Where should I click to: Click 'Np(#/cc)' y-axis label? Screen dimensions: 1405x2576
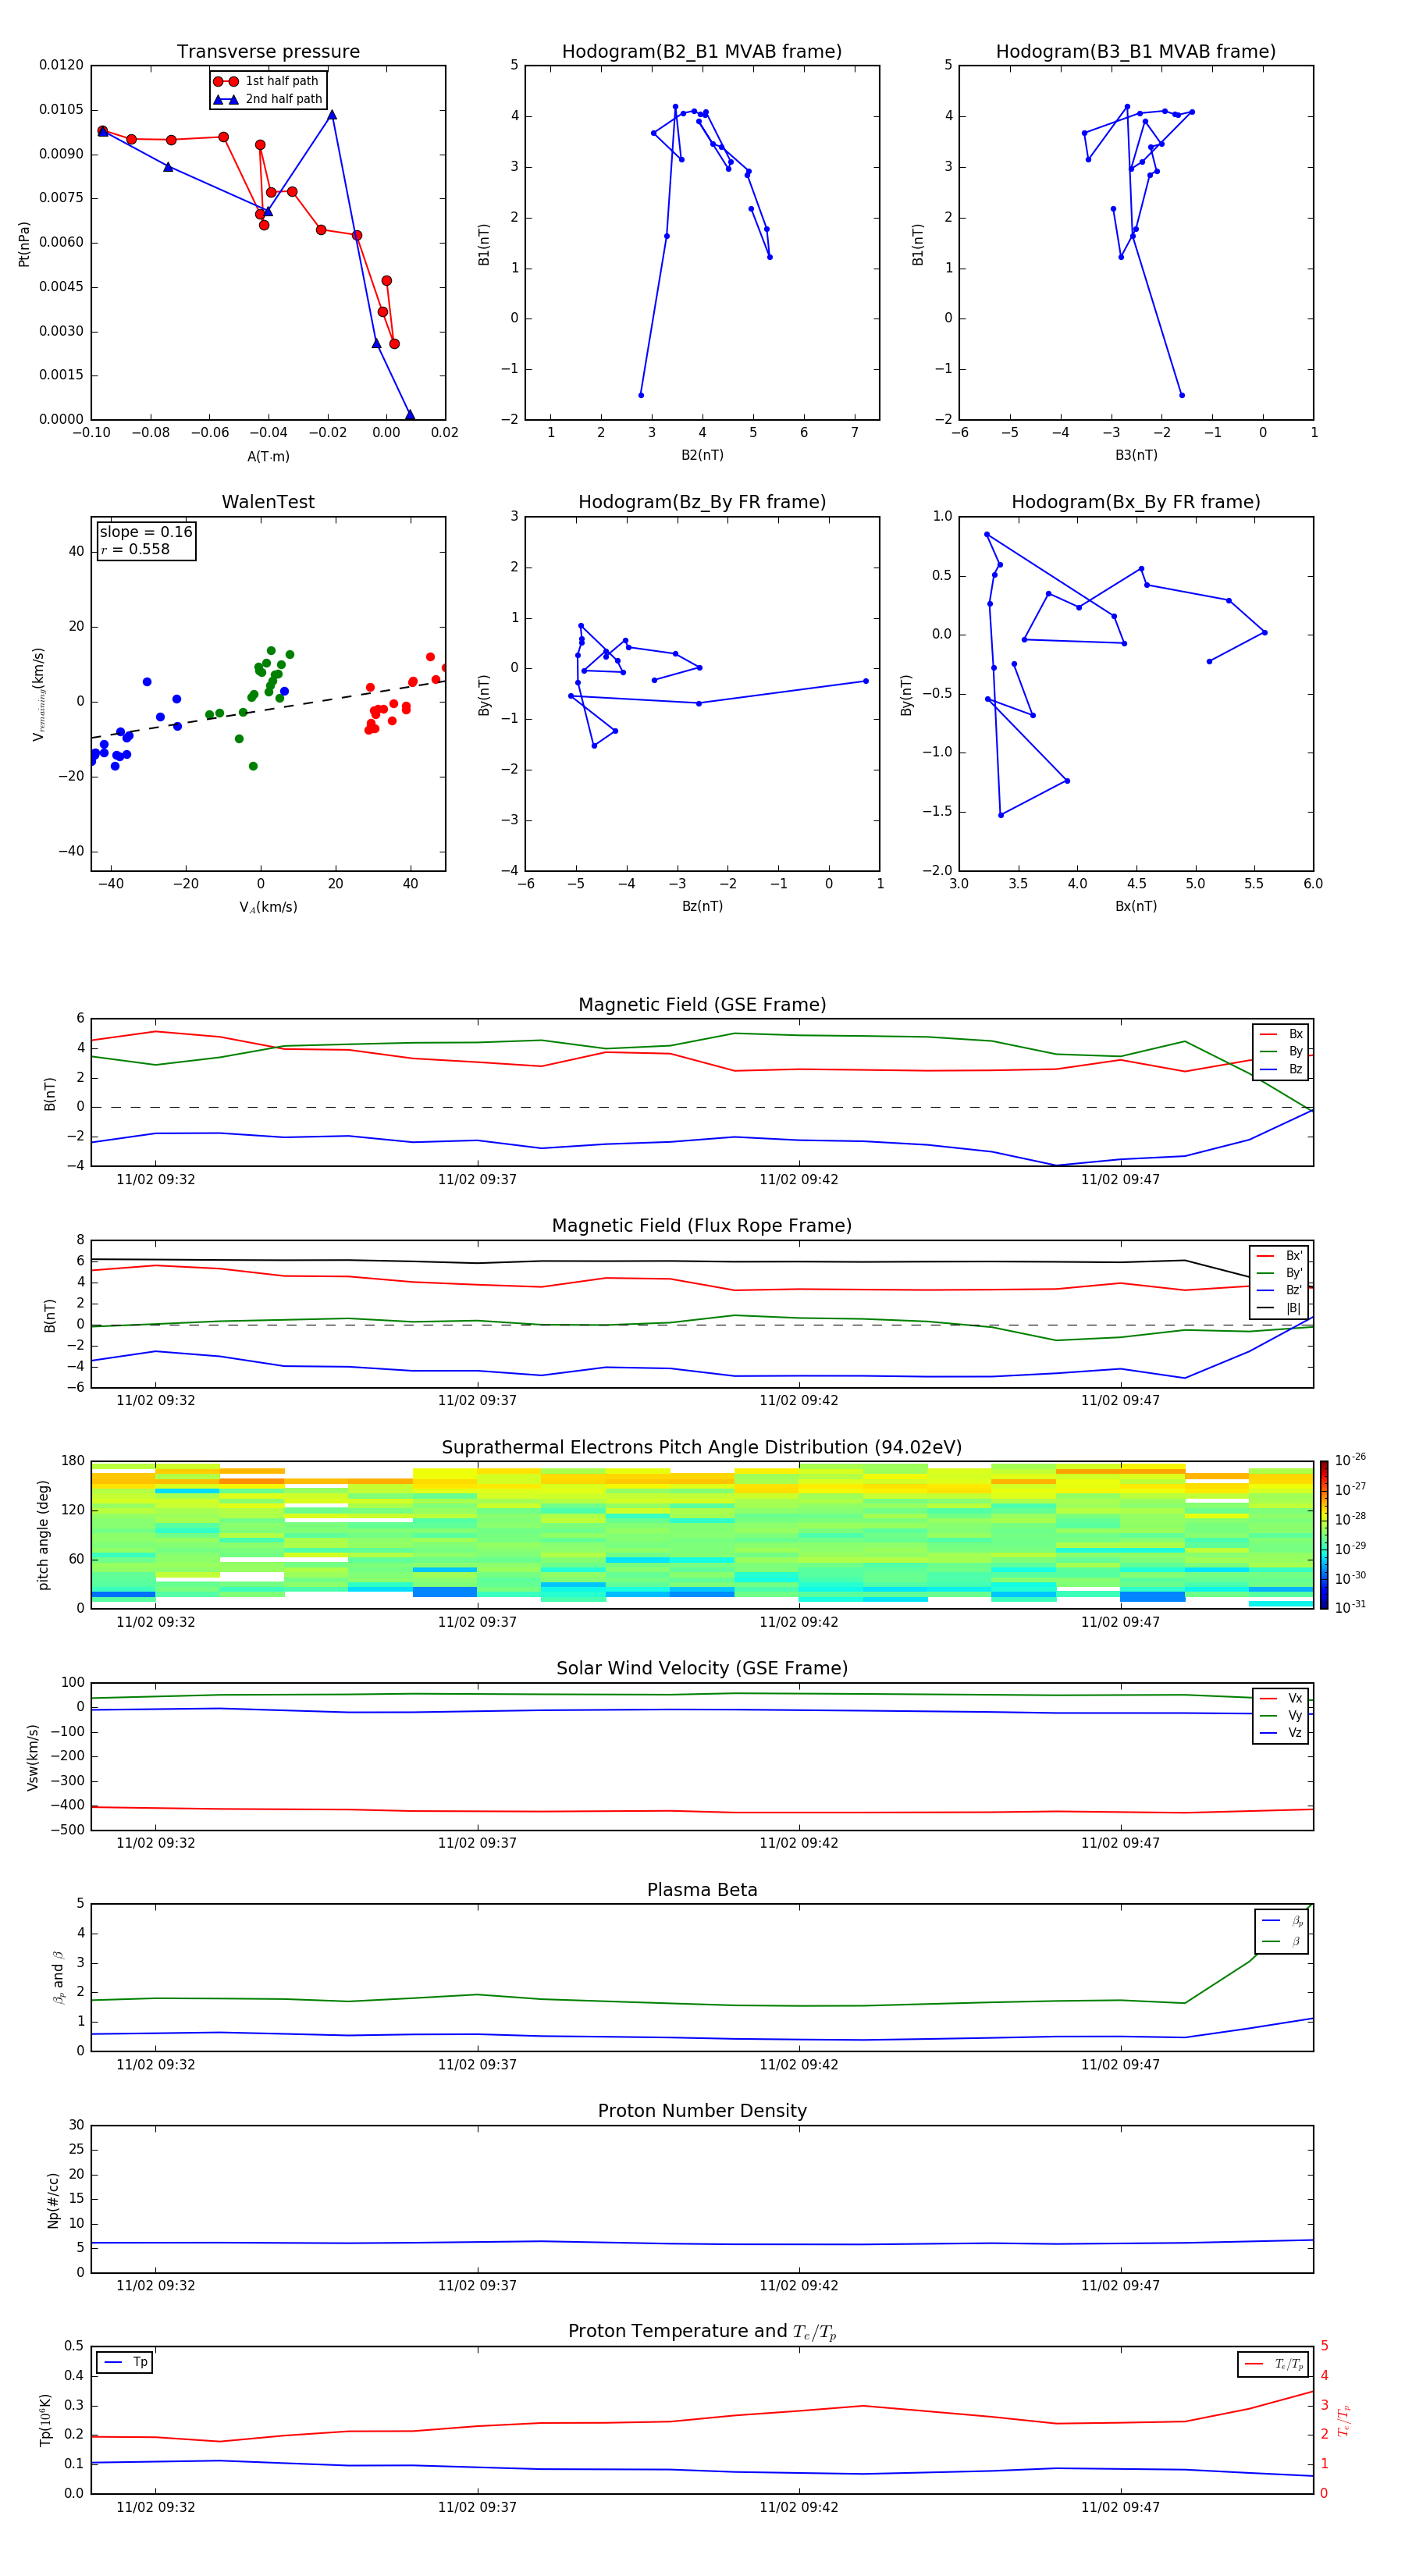(53, 2200)
